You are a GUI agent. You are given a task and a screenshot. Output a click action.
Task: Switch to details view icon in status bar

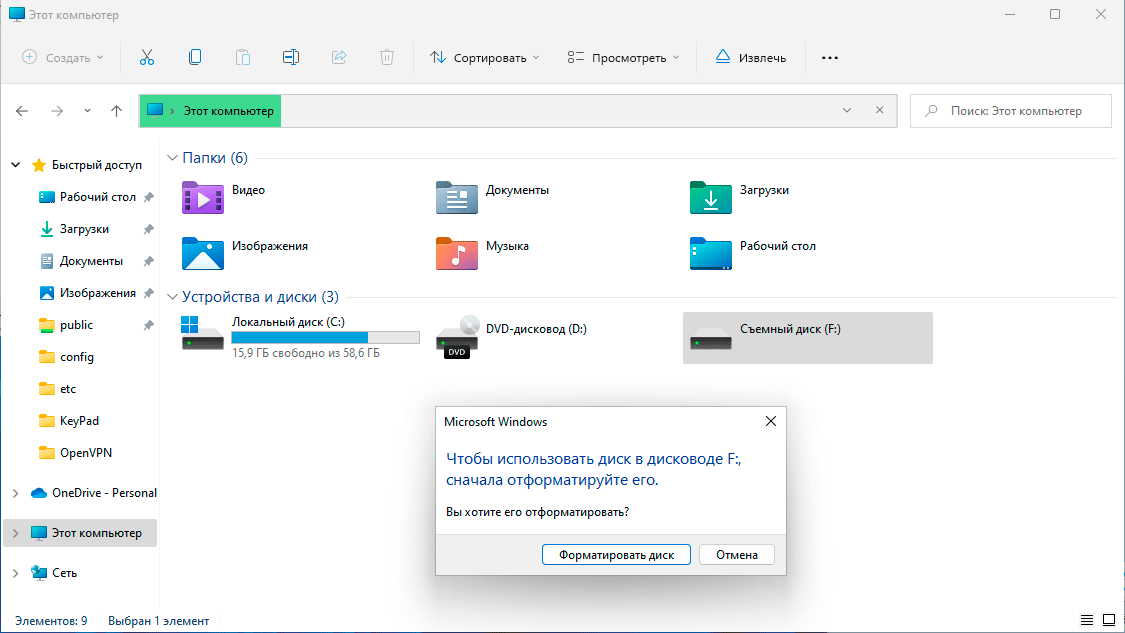click(1087, 621)
